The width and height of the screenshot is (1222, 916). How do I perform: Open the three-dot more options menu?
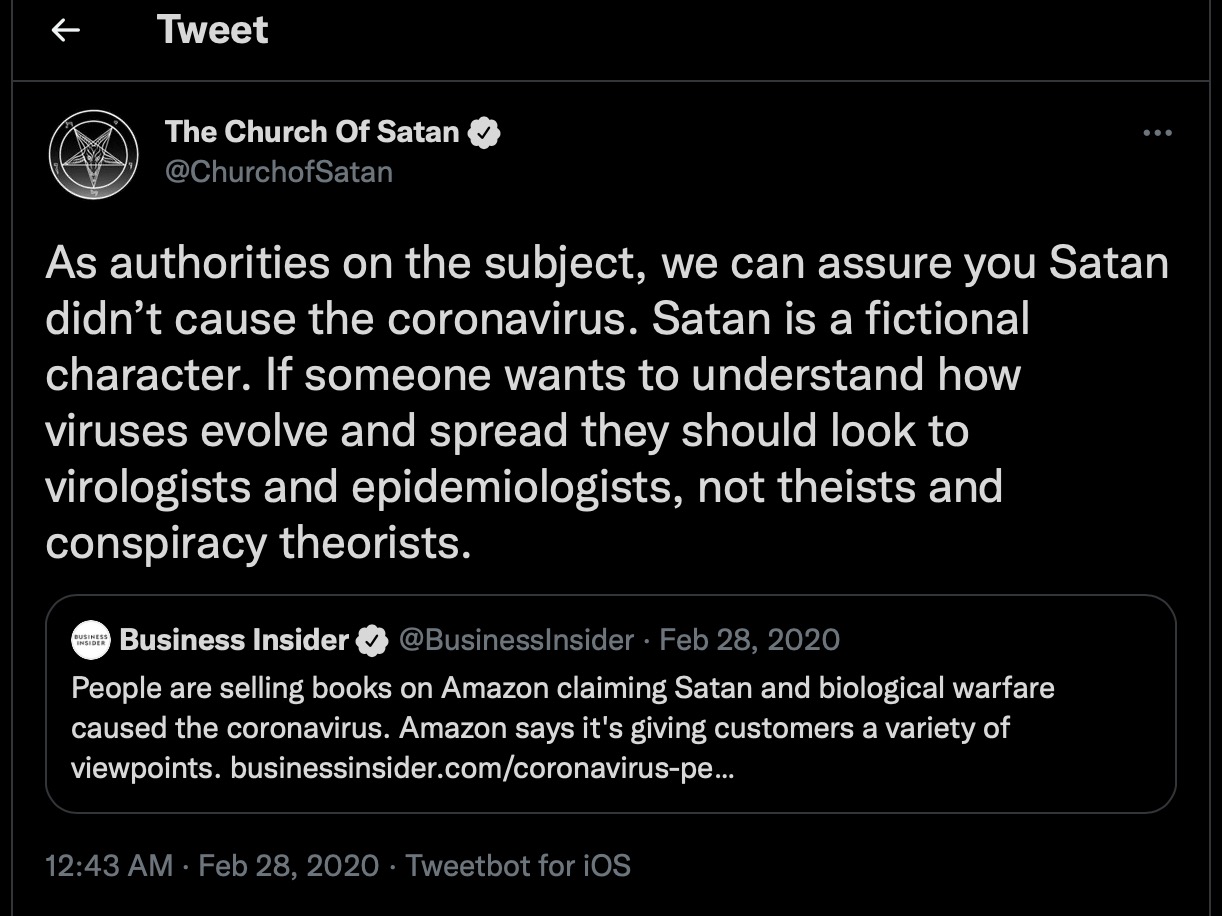[x=1157, y=133]
